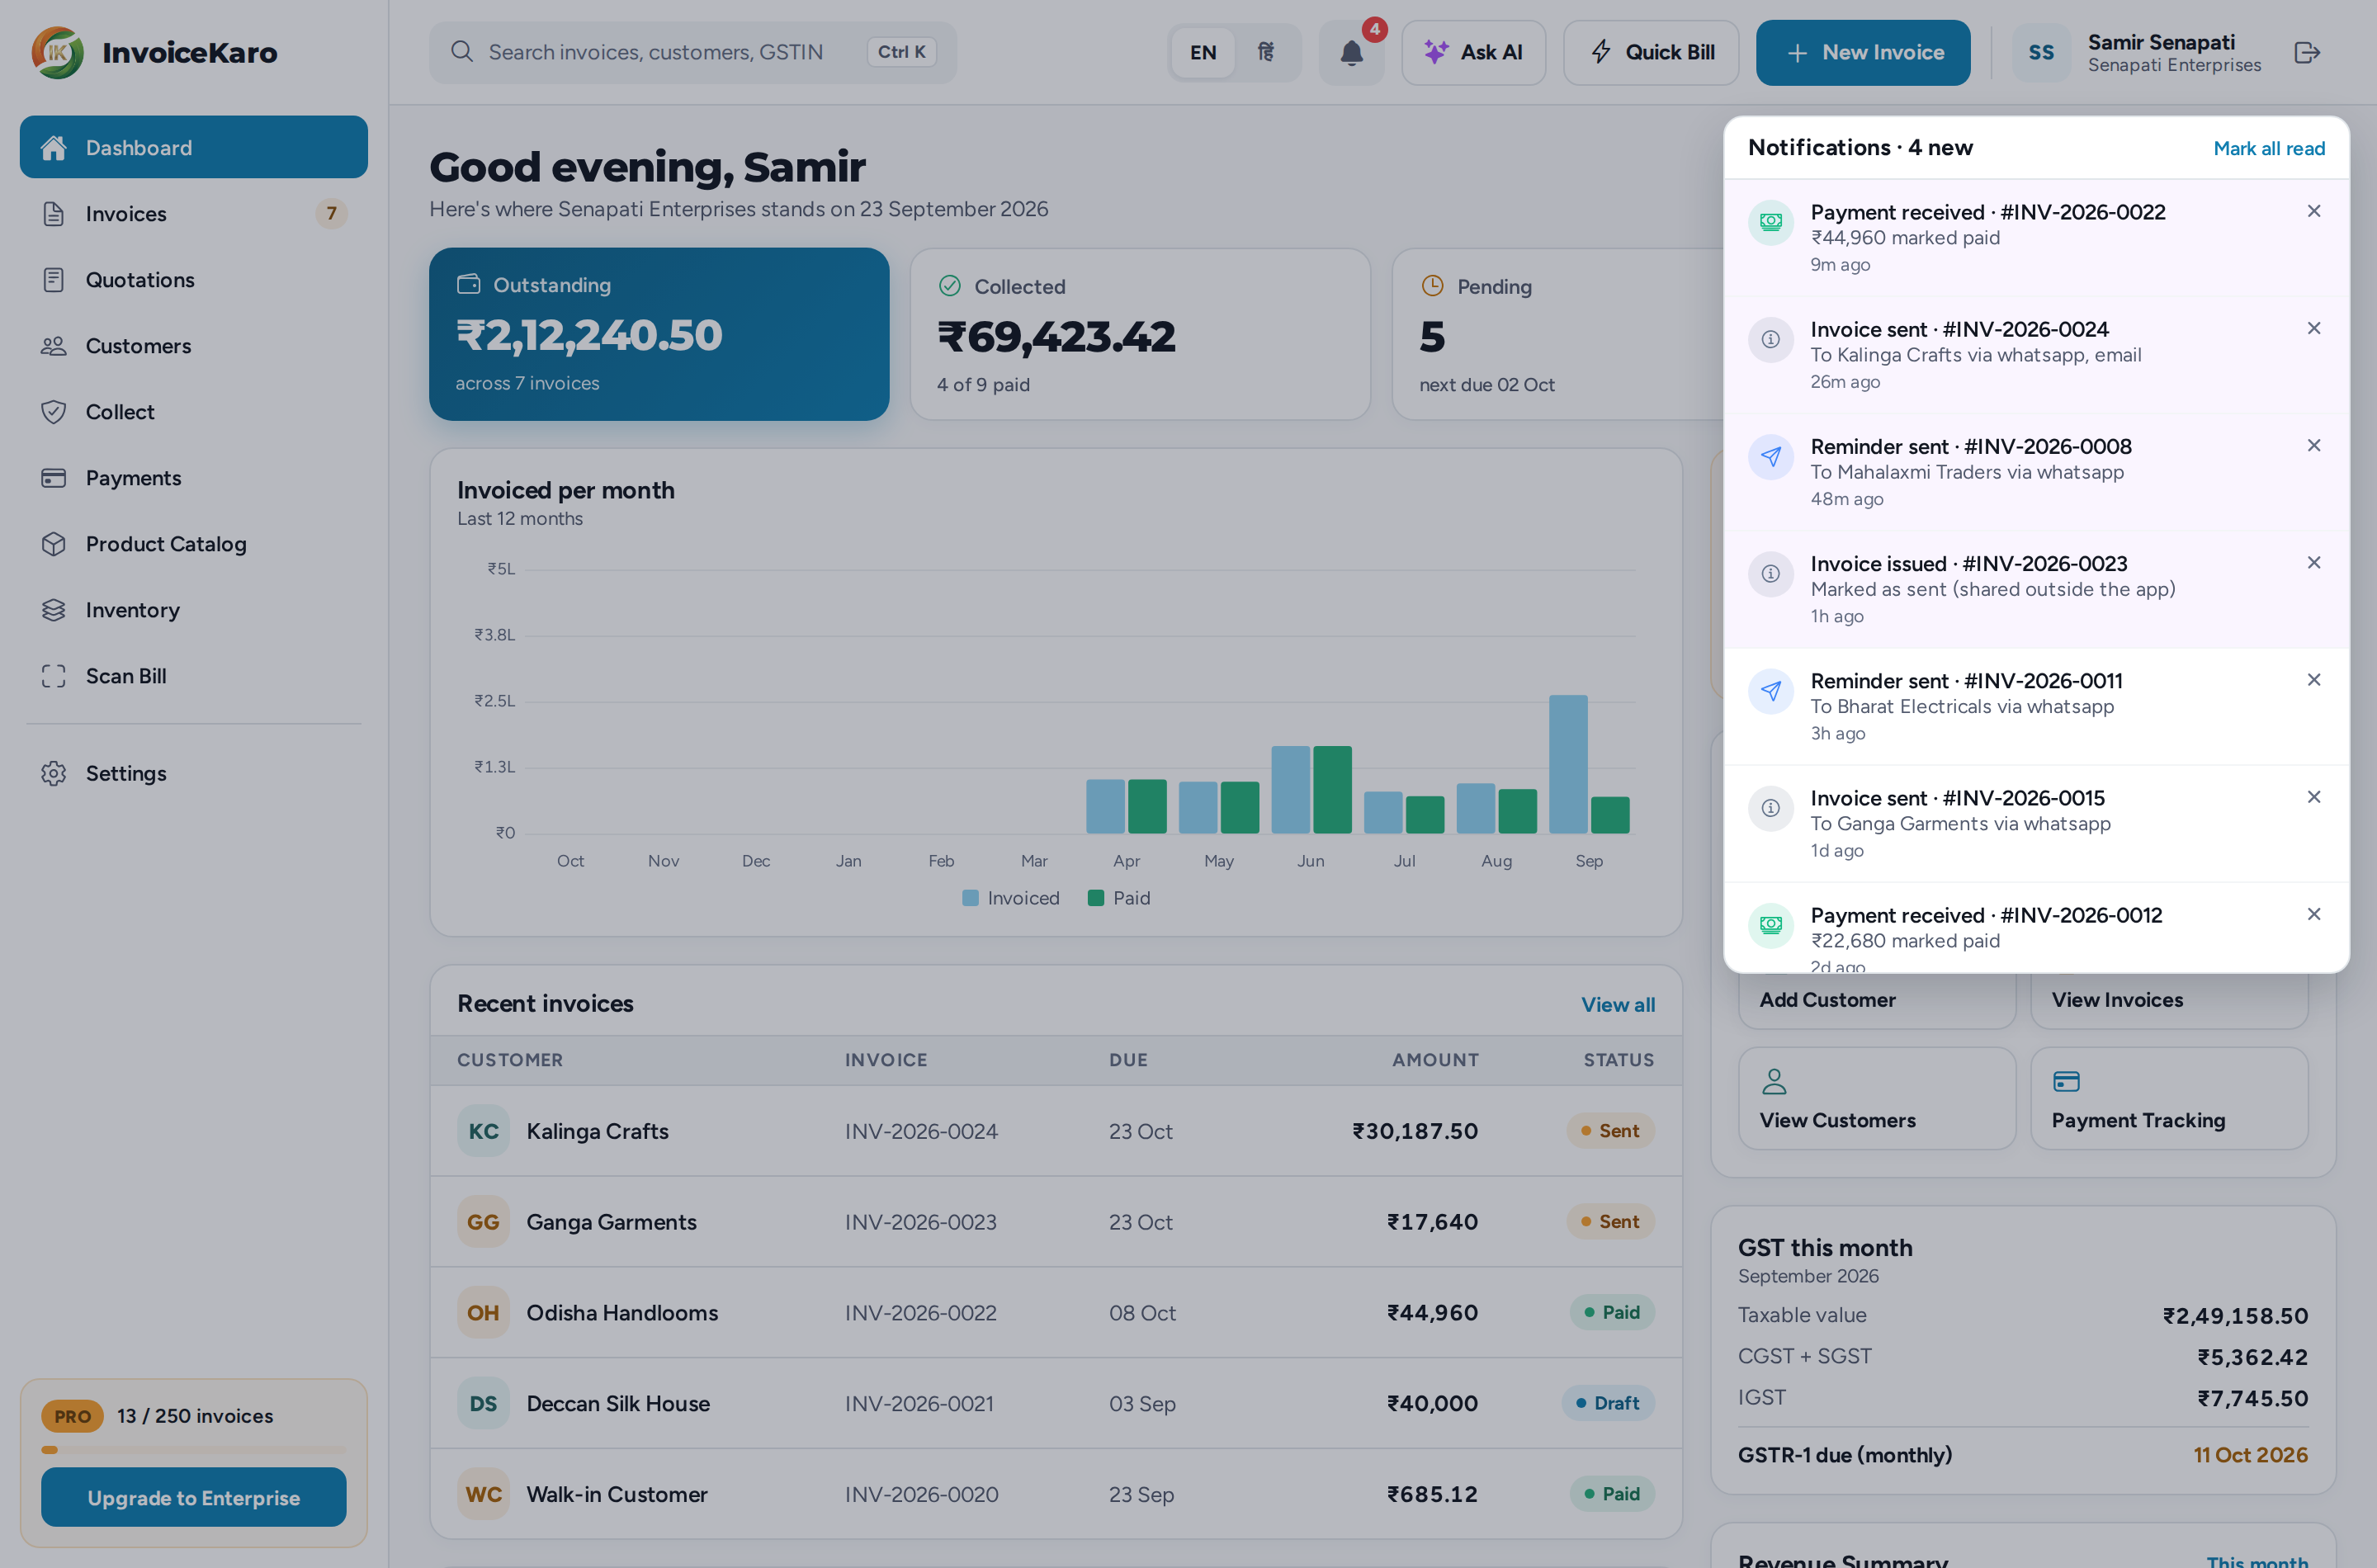Click the reminder icon for INV-2026-0008 notification
Image resolution: width=2377 pixels, height=1568 pixels.
pos(1770,456)
